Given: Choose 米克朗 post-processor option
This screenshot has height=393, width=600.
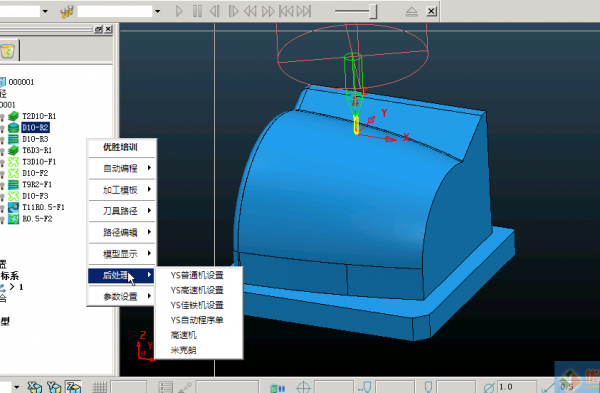Looking at the screenshot, I should [183, 350].
